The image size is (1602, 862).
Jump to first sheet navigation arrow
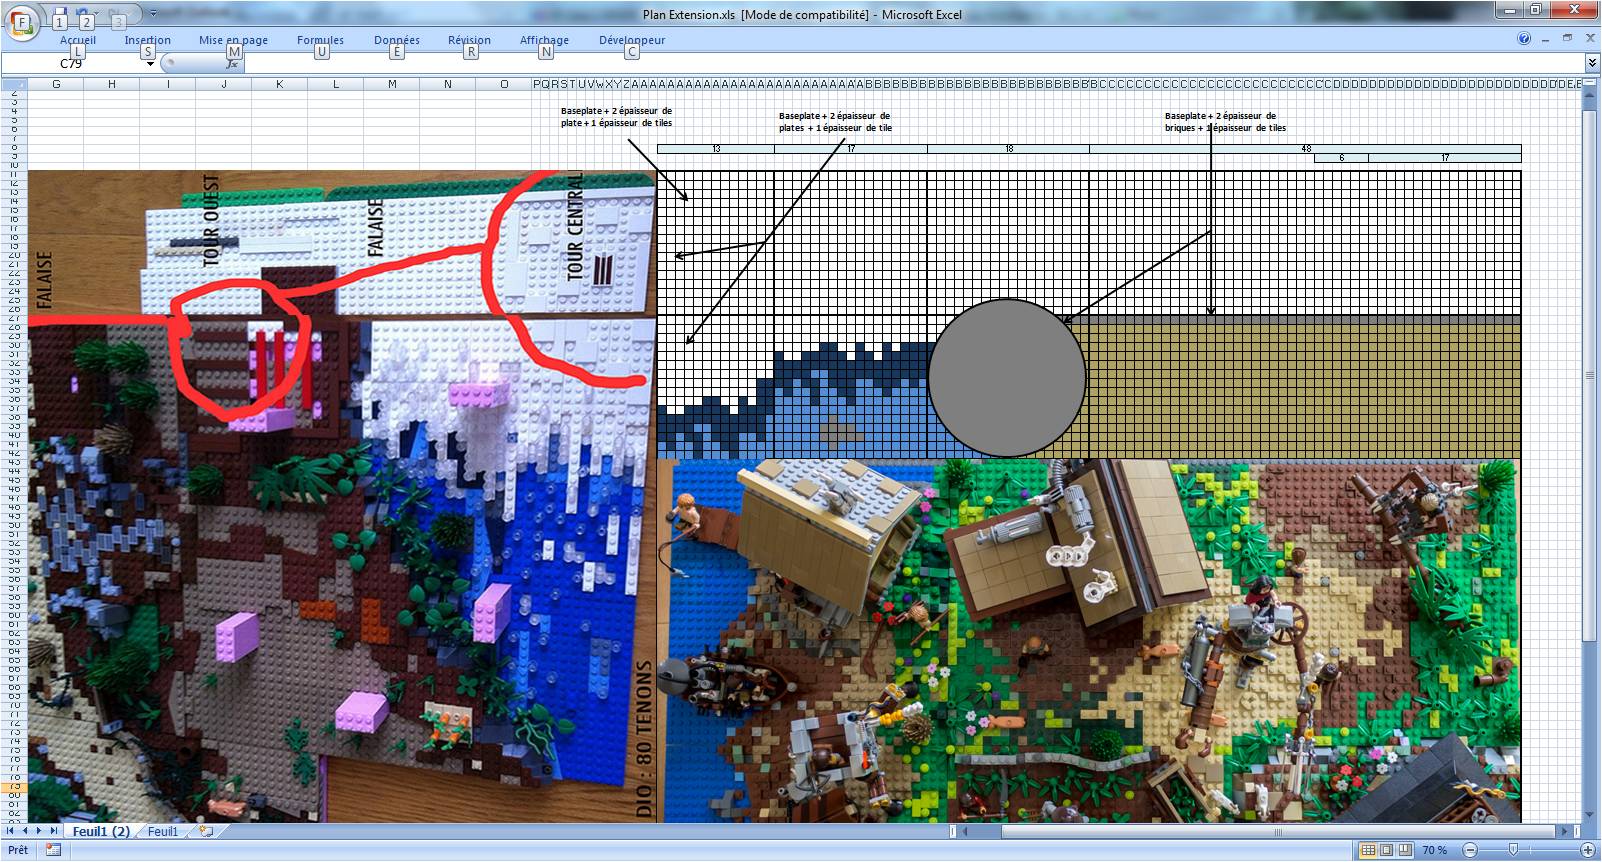pyautogui.click(x=11, y=831)
